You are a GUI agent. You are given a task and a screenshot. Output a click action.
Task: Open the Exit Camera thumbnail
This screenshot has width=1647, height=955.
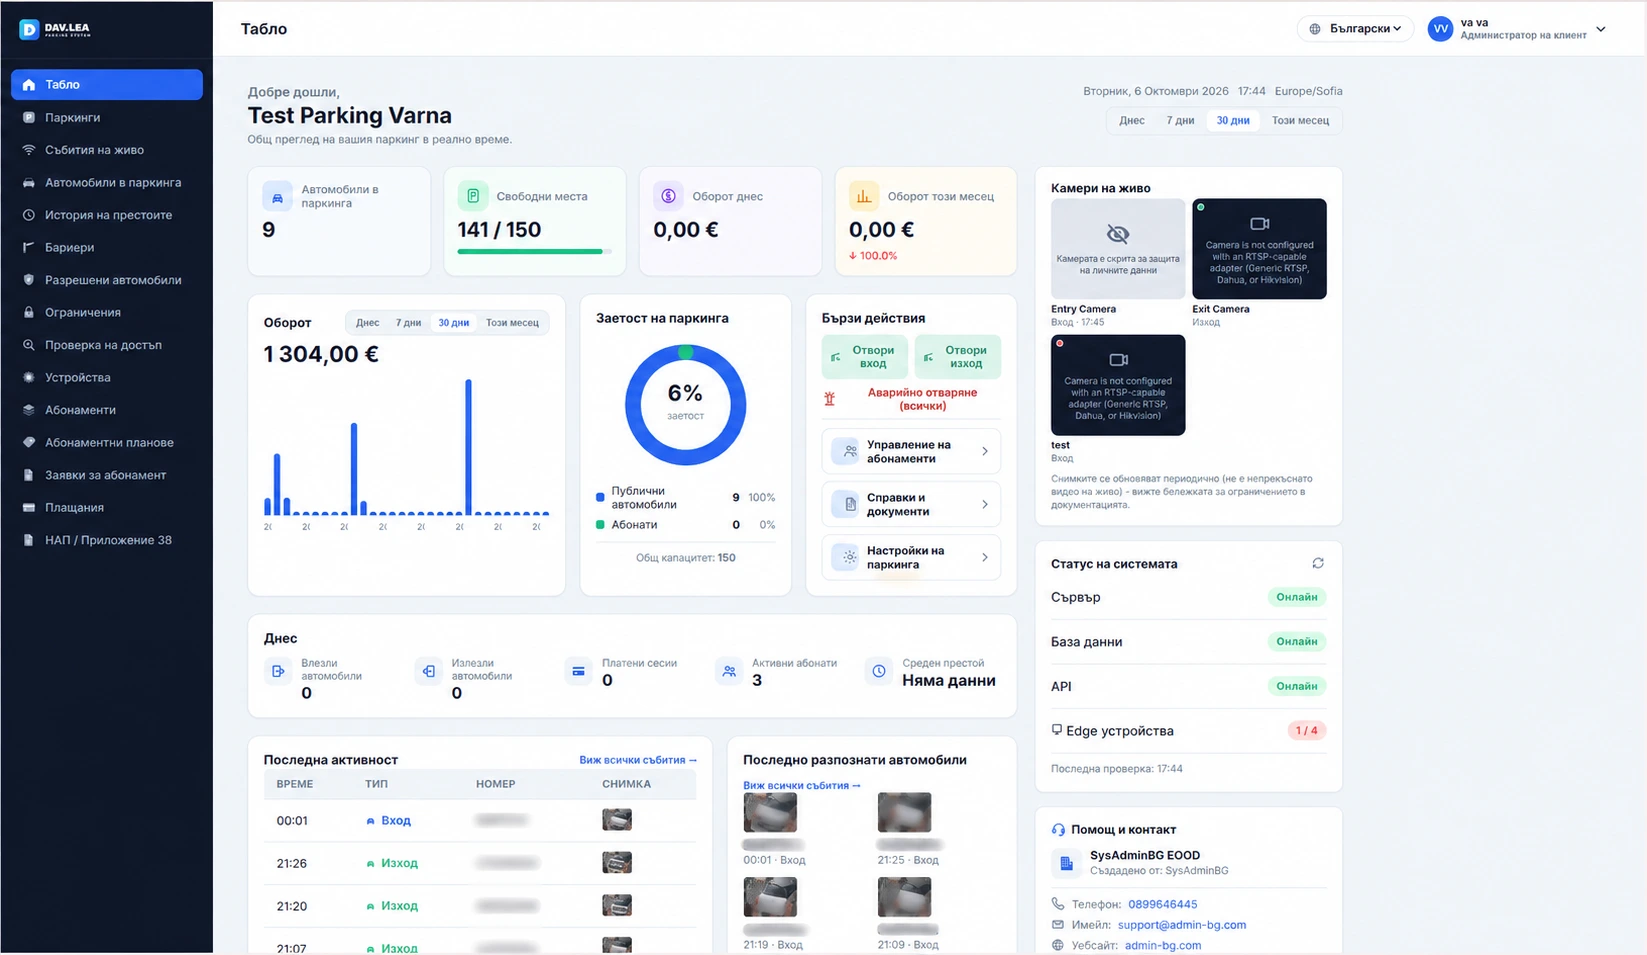tap(1259, 249)
